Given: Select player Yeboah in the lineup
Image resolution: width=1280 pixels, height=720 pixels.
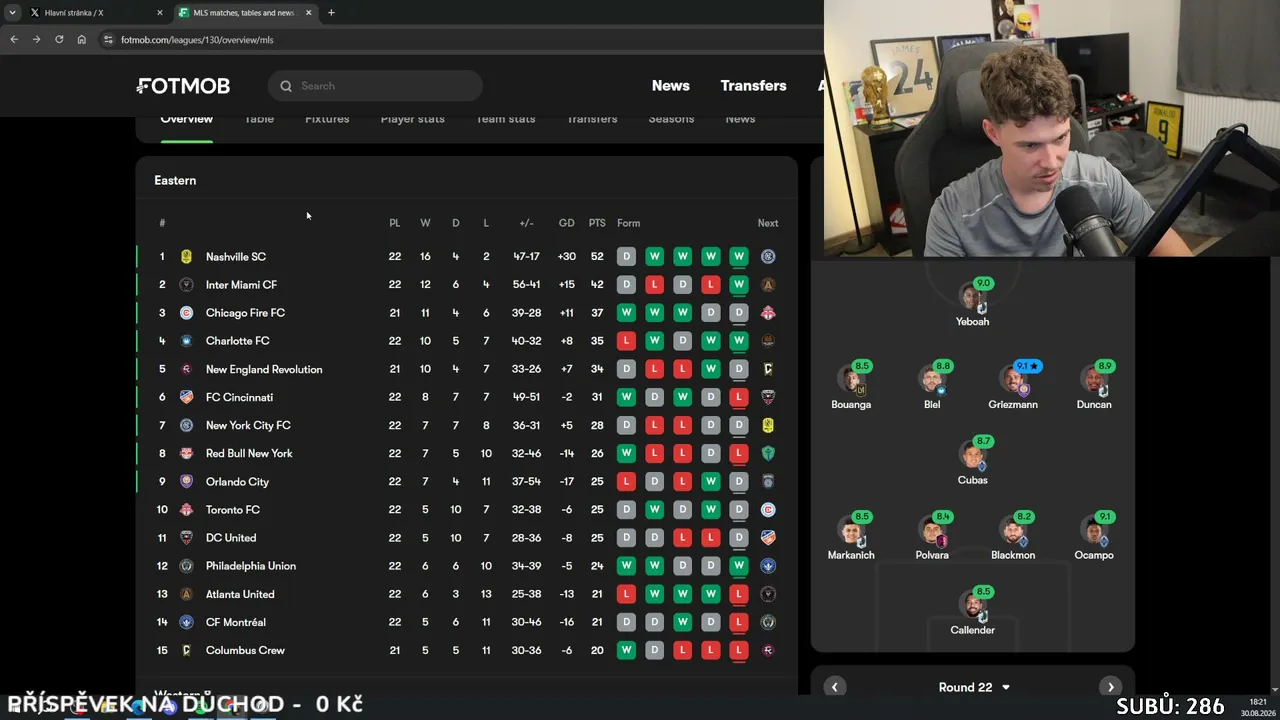Looking at the screenshot, I should tap(972, 303).
